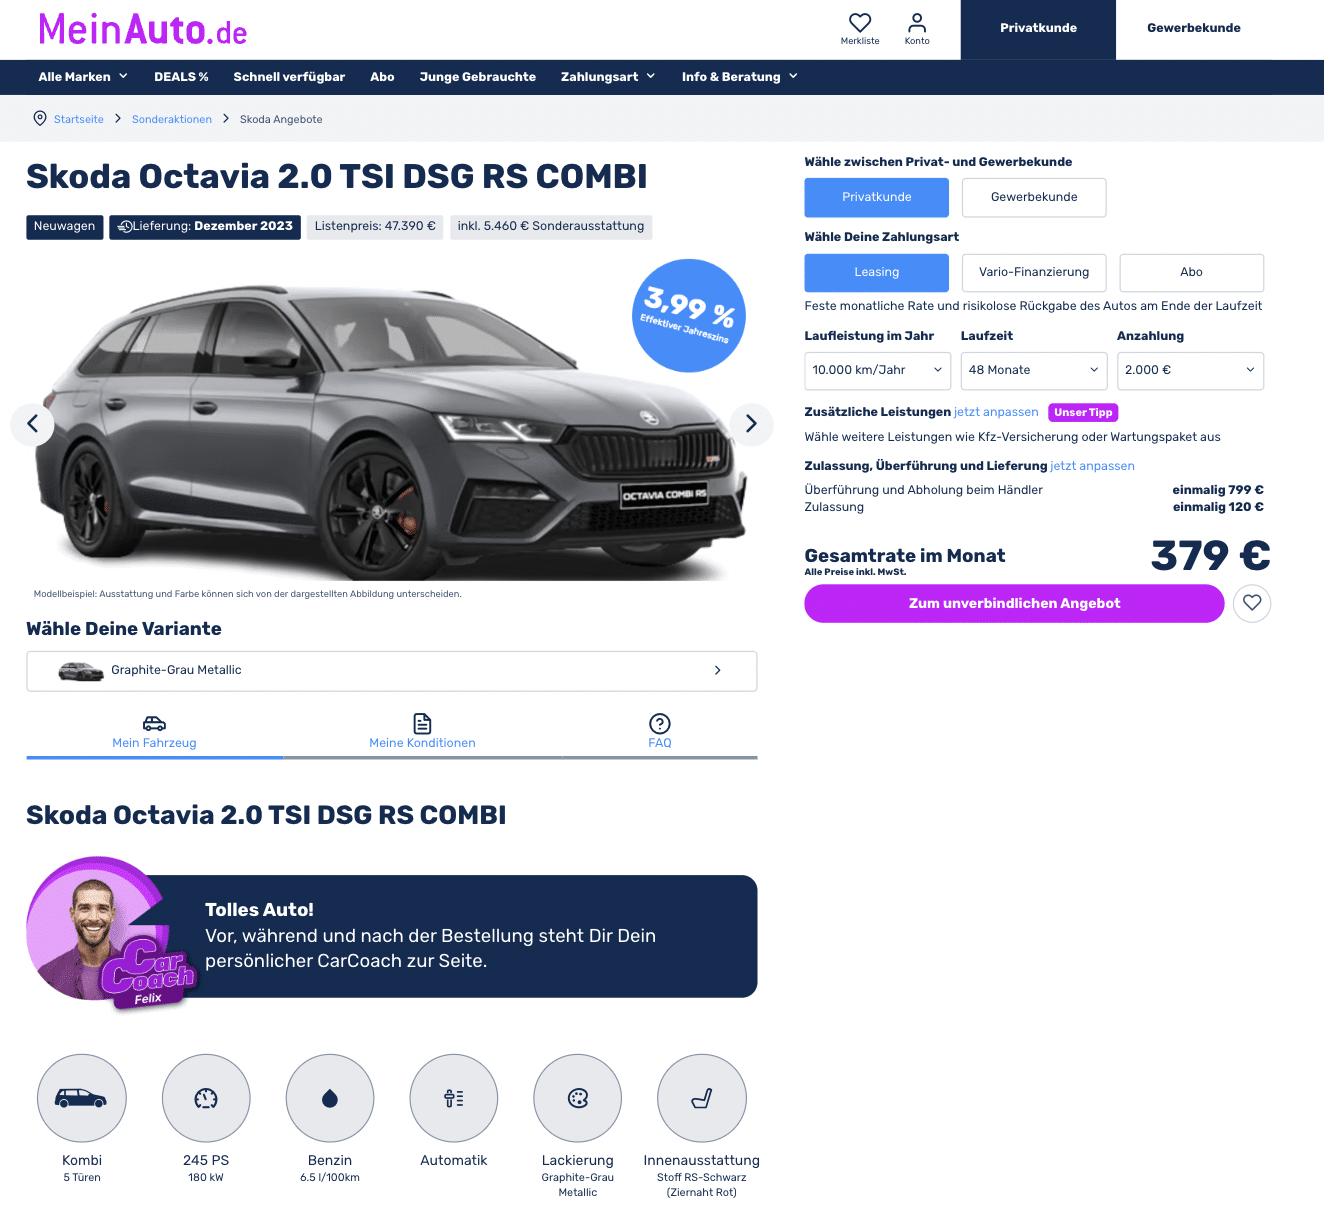Click the 3,99 % Effektiver Jahreszins badge

(x=689, y=316)
